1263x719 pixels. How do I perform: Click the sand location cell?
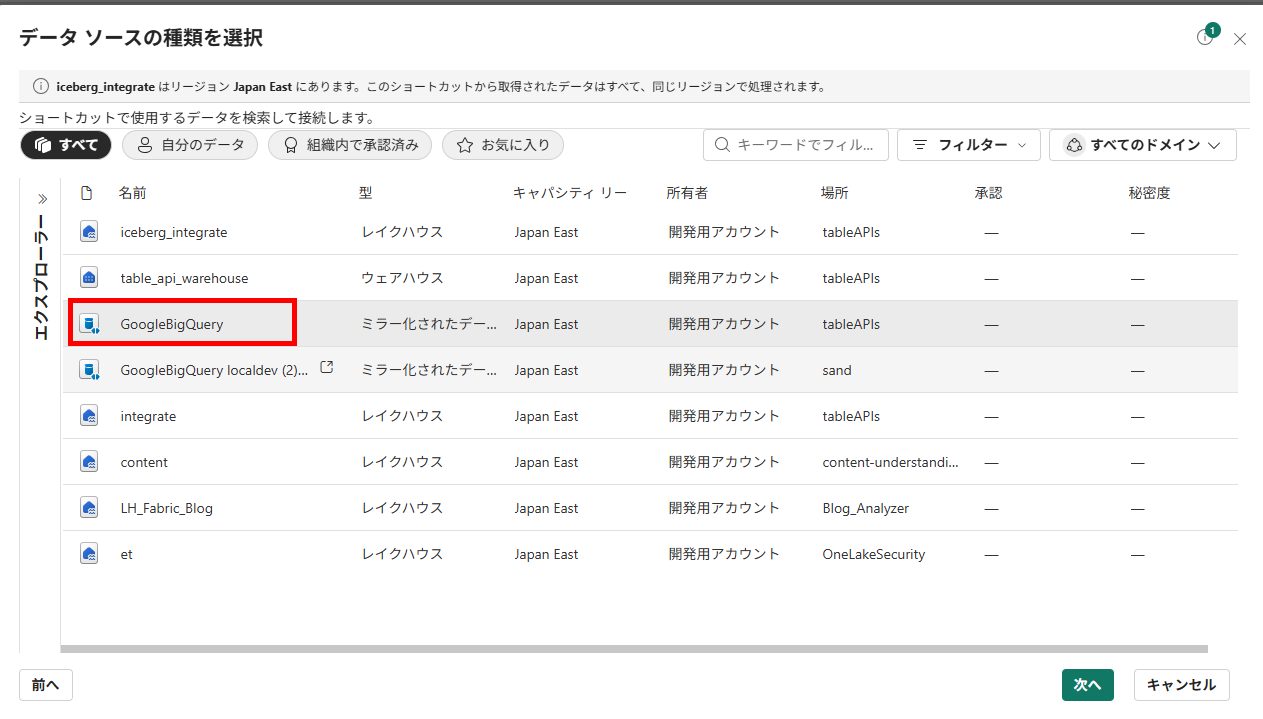point(837,370)
